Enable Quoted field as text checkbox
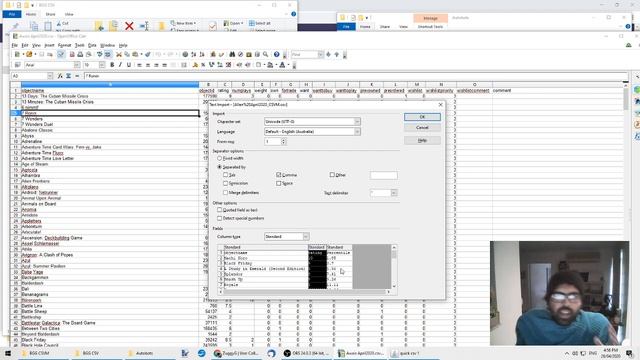The image size is (640, 360). click(x=220, y=210)
